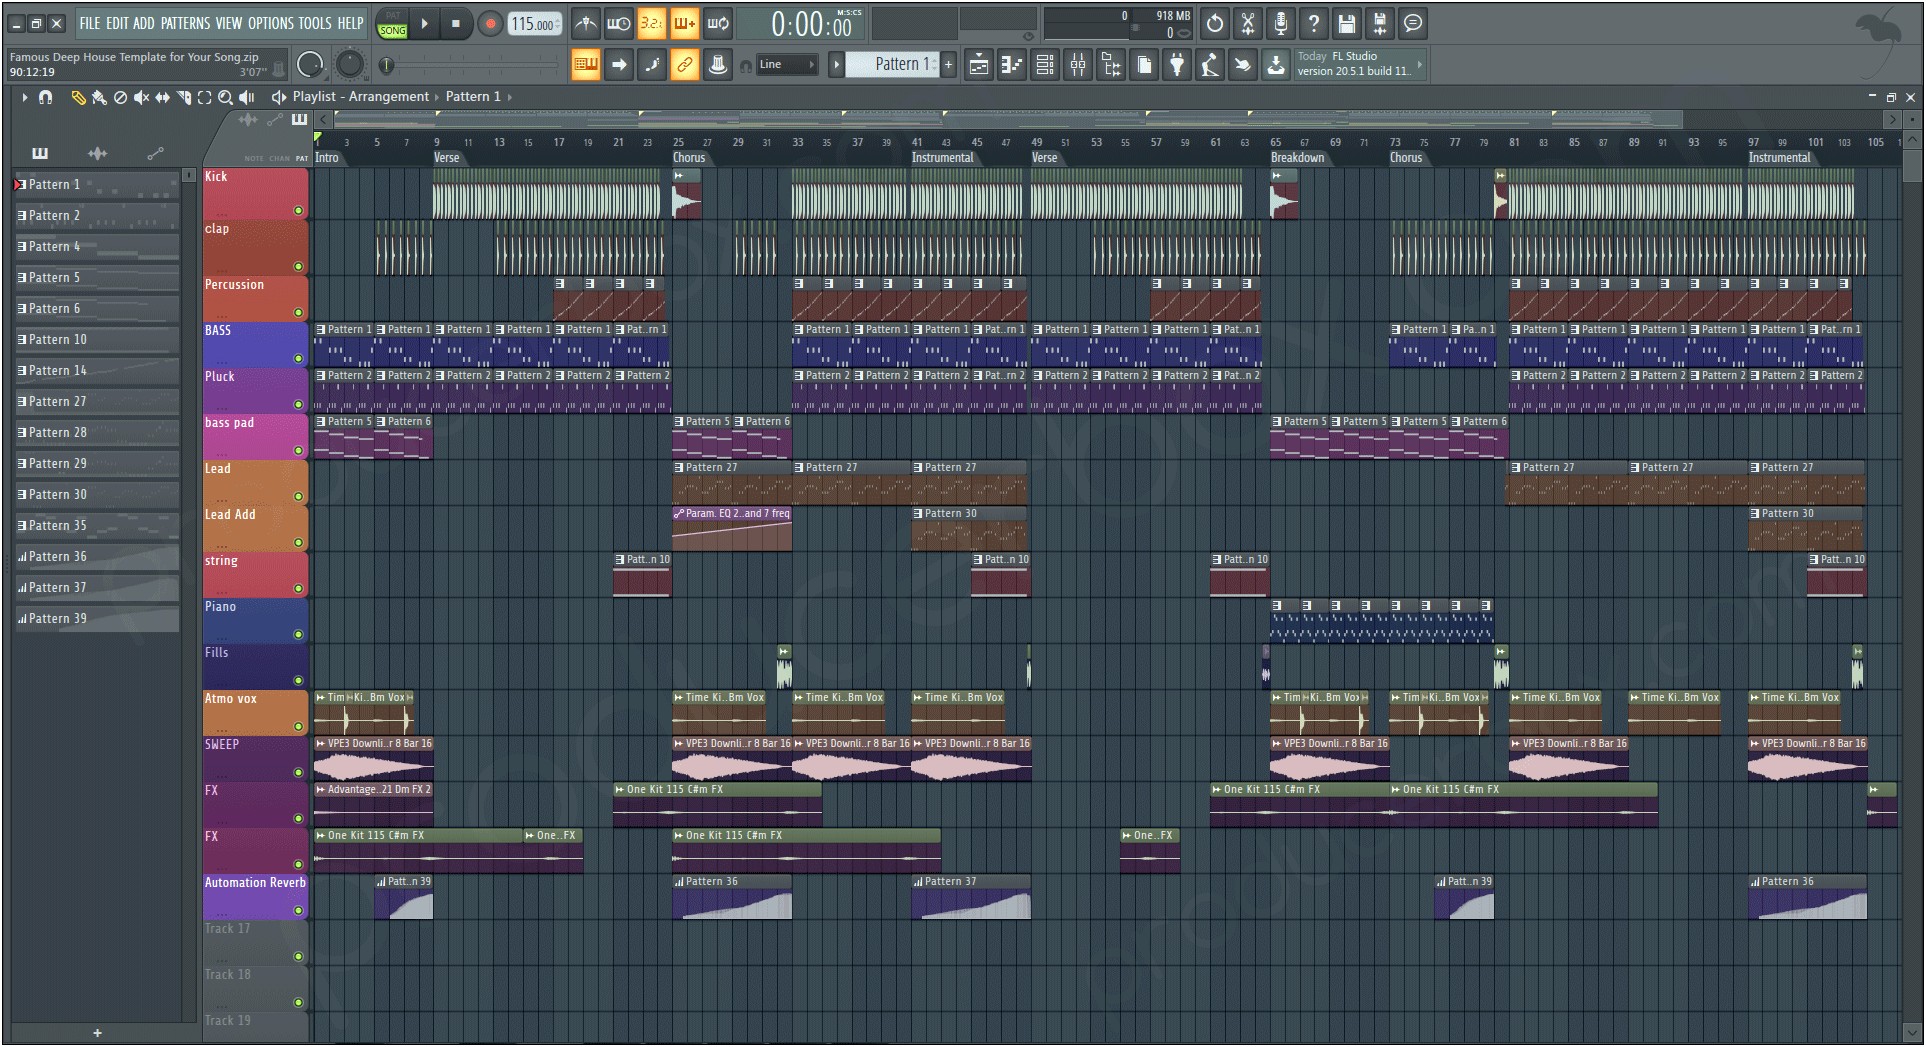Open the OPTIONS menu
1926x1047 pixels.
pyautogui.click(x=271, y=23)
